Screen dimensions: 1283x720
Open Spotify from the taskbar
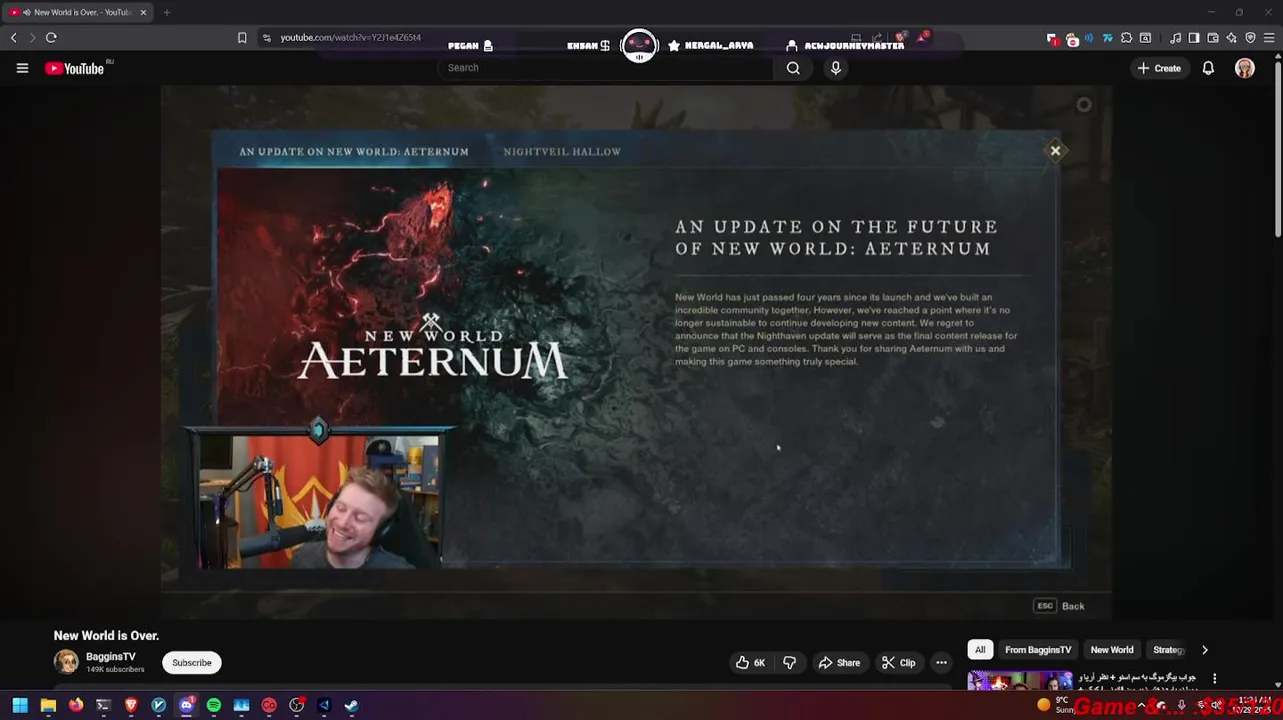pos(214,705)
